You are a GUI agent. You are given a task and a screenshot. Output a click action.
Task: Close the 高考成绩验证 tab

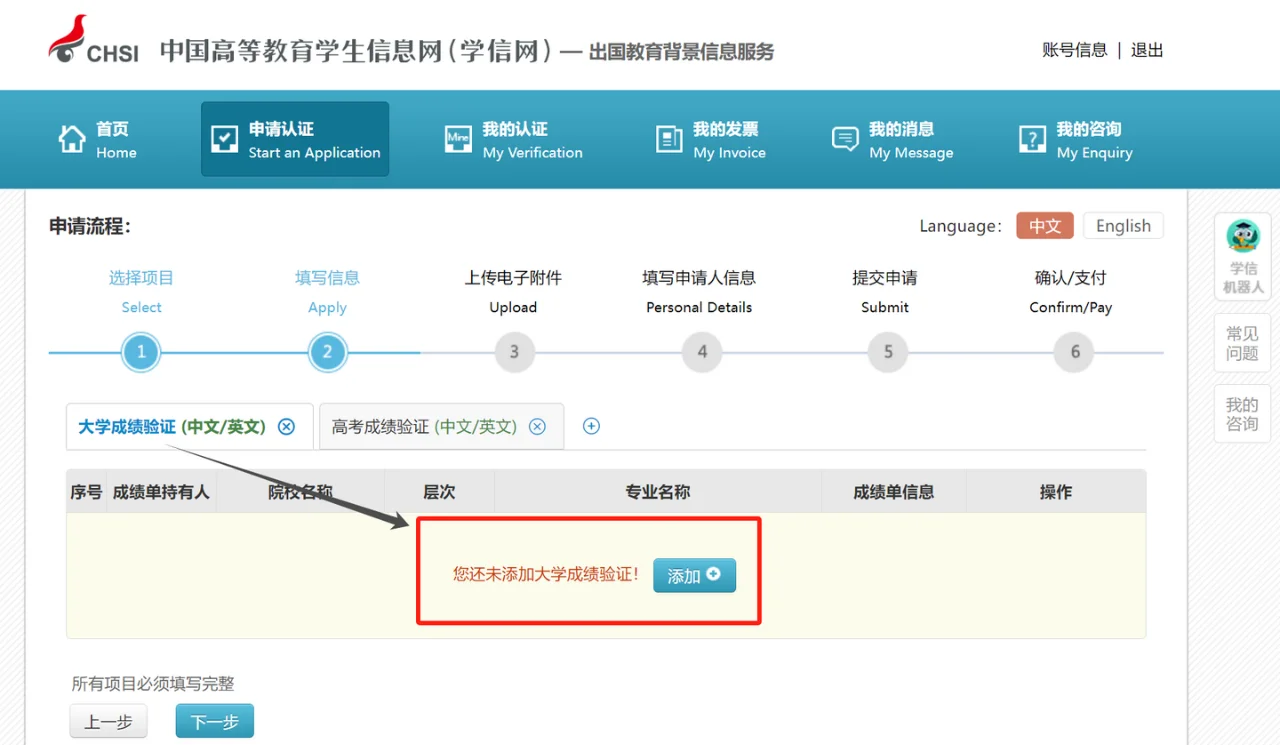pos(537,427)
